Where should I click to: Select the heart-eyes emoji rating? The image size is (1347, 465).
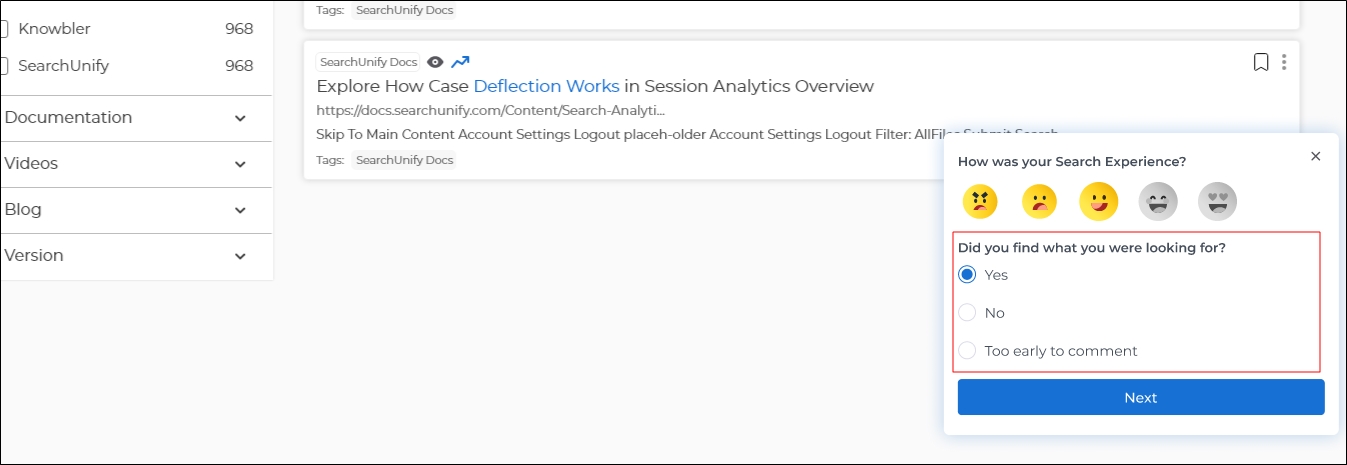(x=1217, y=202)
